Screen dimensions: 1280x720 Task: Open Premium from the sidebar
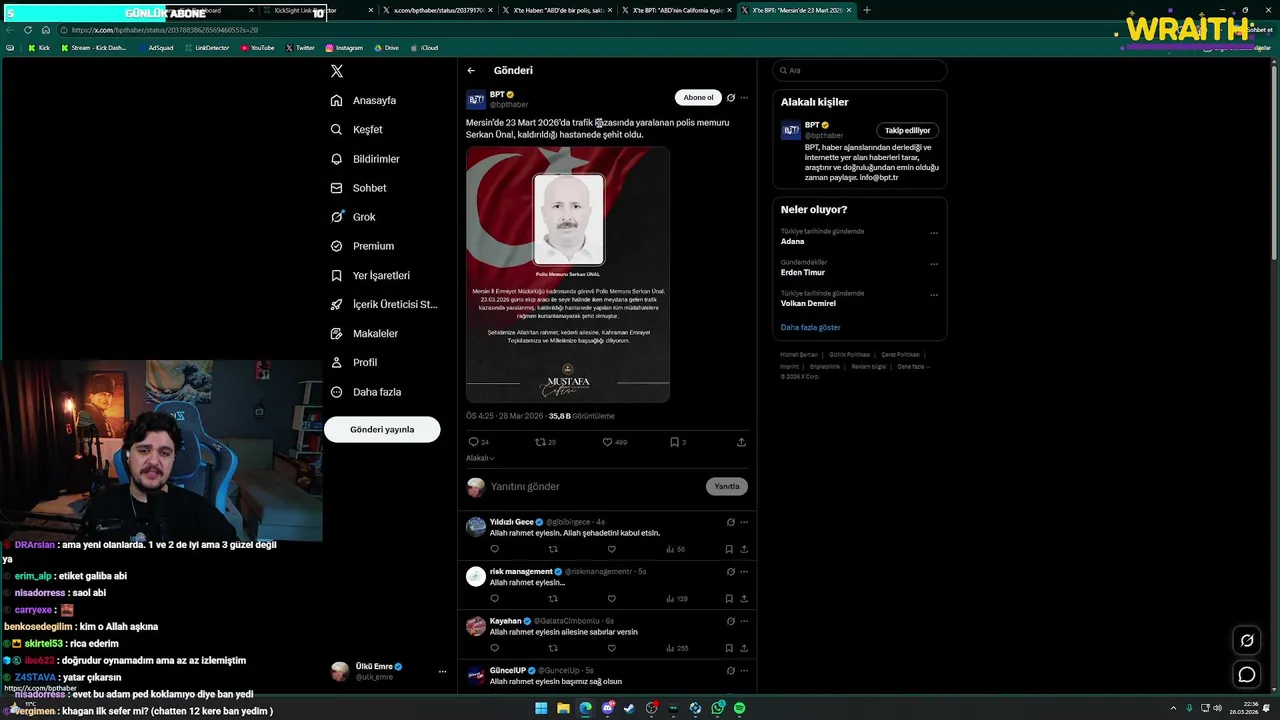click(362, 246)
